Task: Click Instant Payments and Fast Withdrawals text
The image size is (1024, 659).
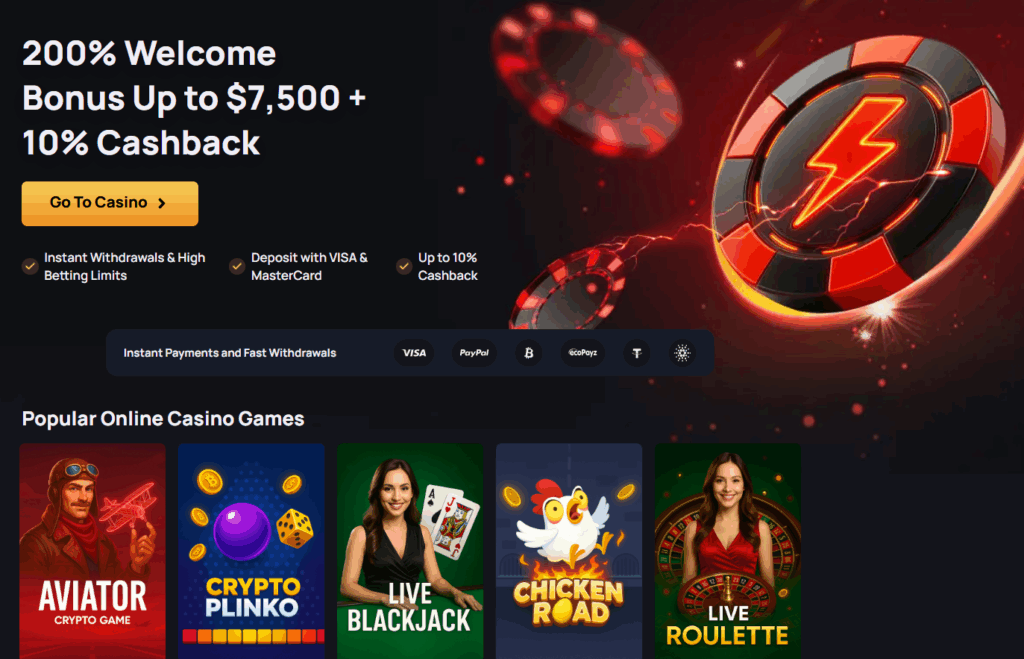Action: (x=230, y=353)
